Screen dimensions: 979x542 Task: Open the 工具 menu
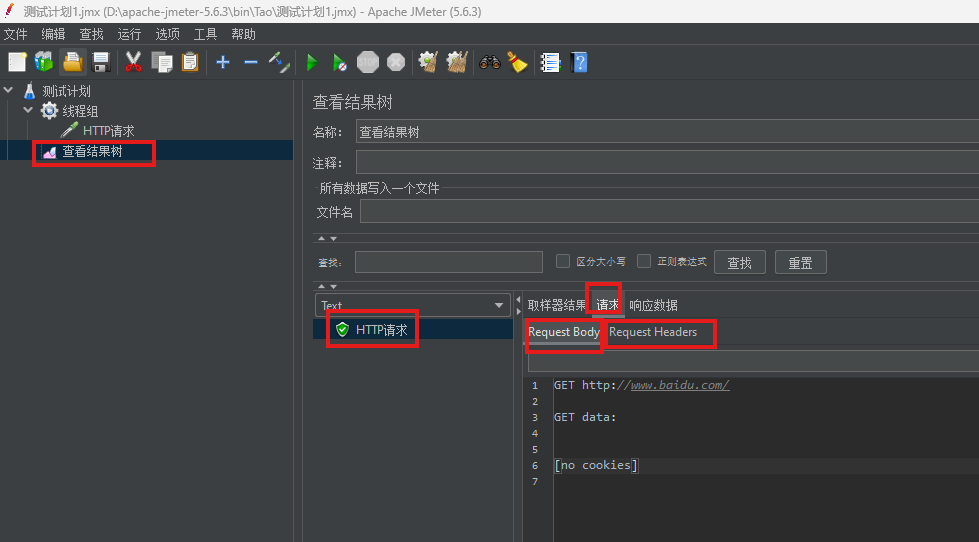(x=205, y=34)
